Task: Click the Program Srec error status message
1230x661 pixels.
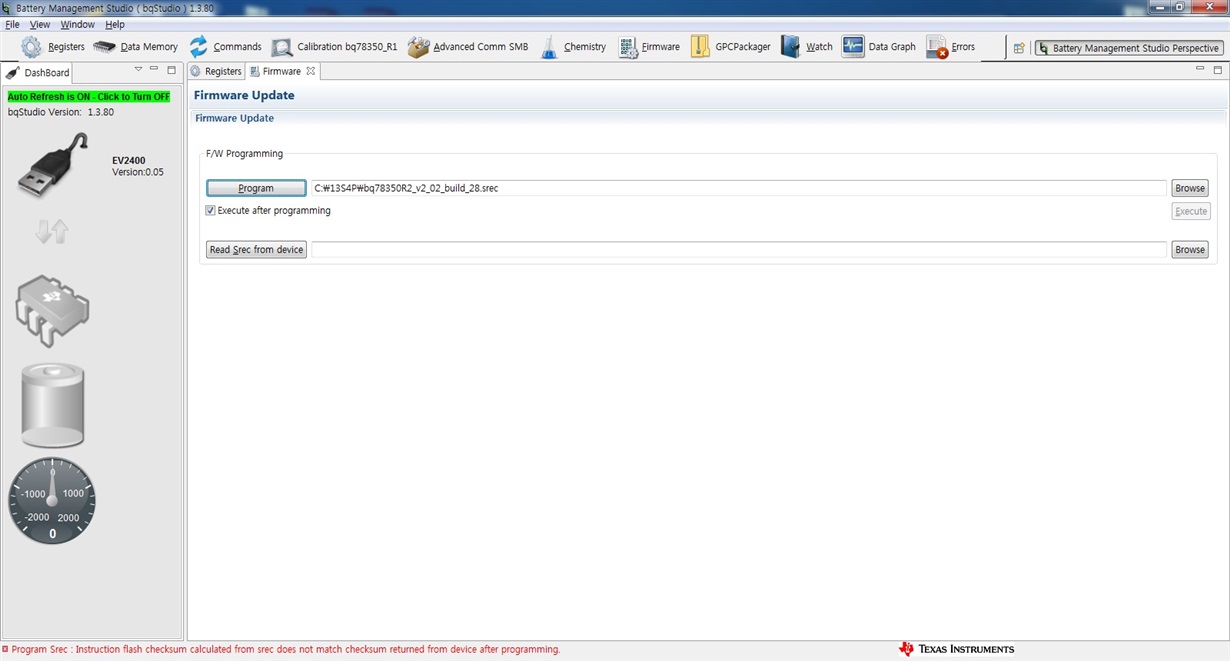Action: click(x=285, y=649)
